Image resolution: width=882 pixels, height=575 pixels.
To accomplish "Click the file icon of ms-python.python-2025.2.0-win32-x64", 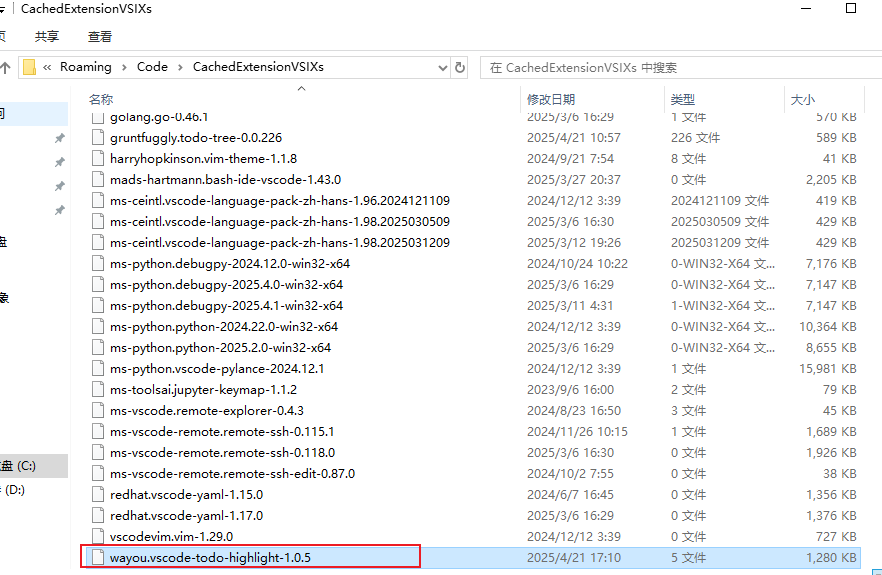I will [x=98, y=348].
